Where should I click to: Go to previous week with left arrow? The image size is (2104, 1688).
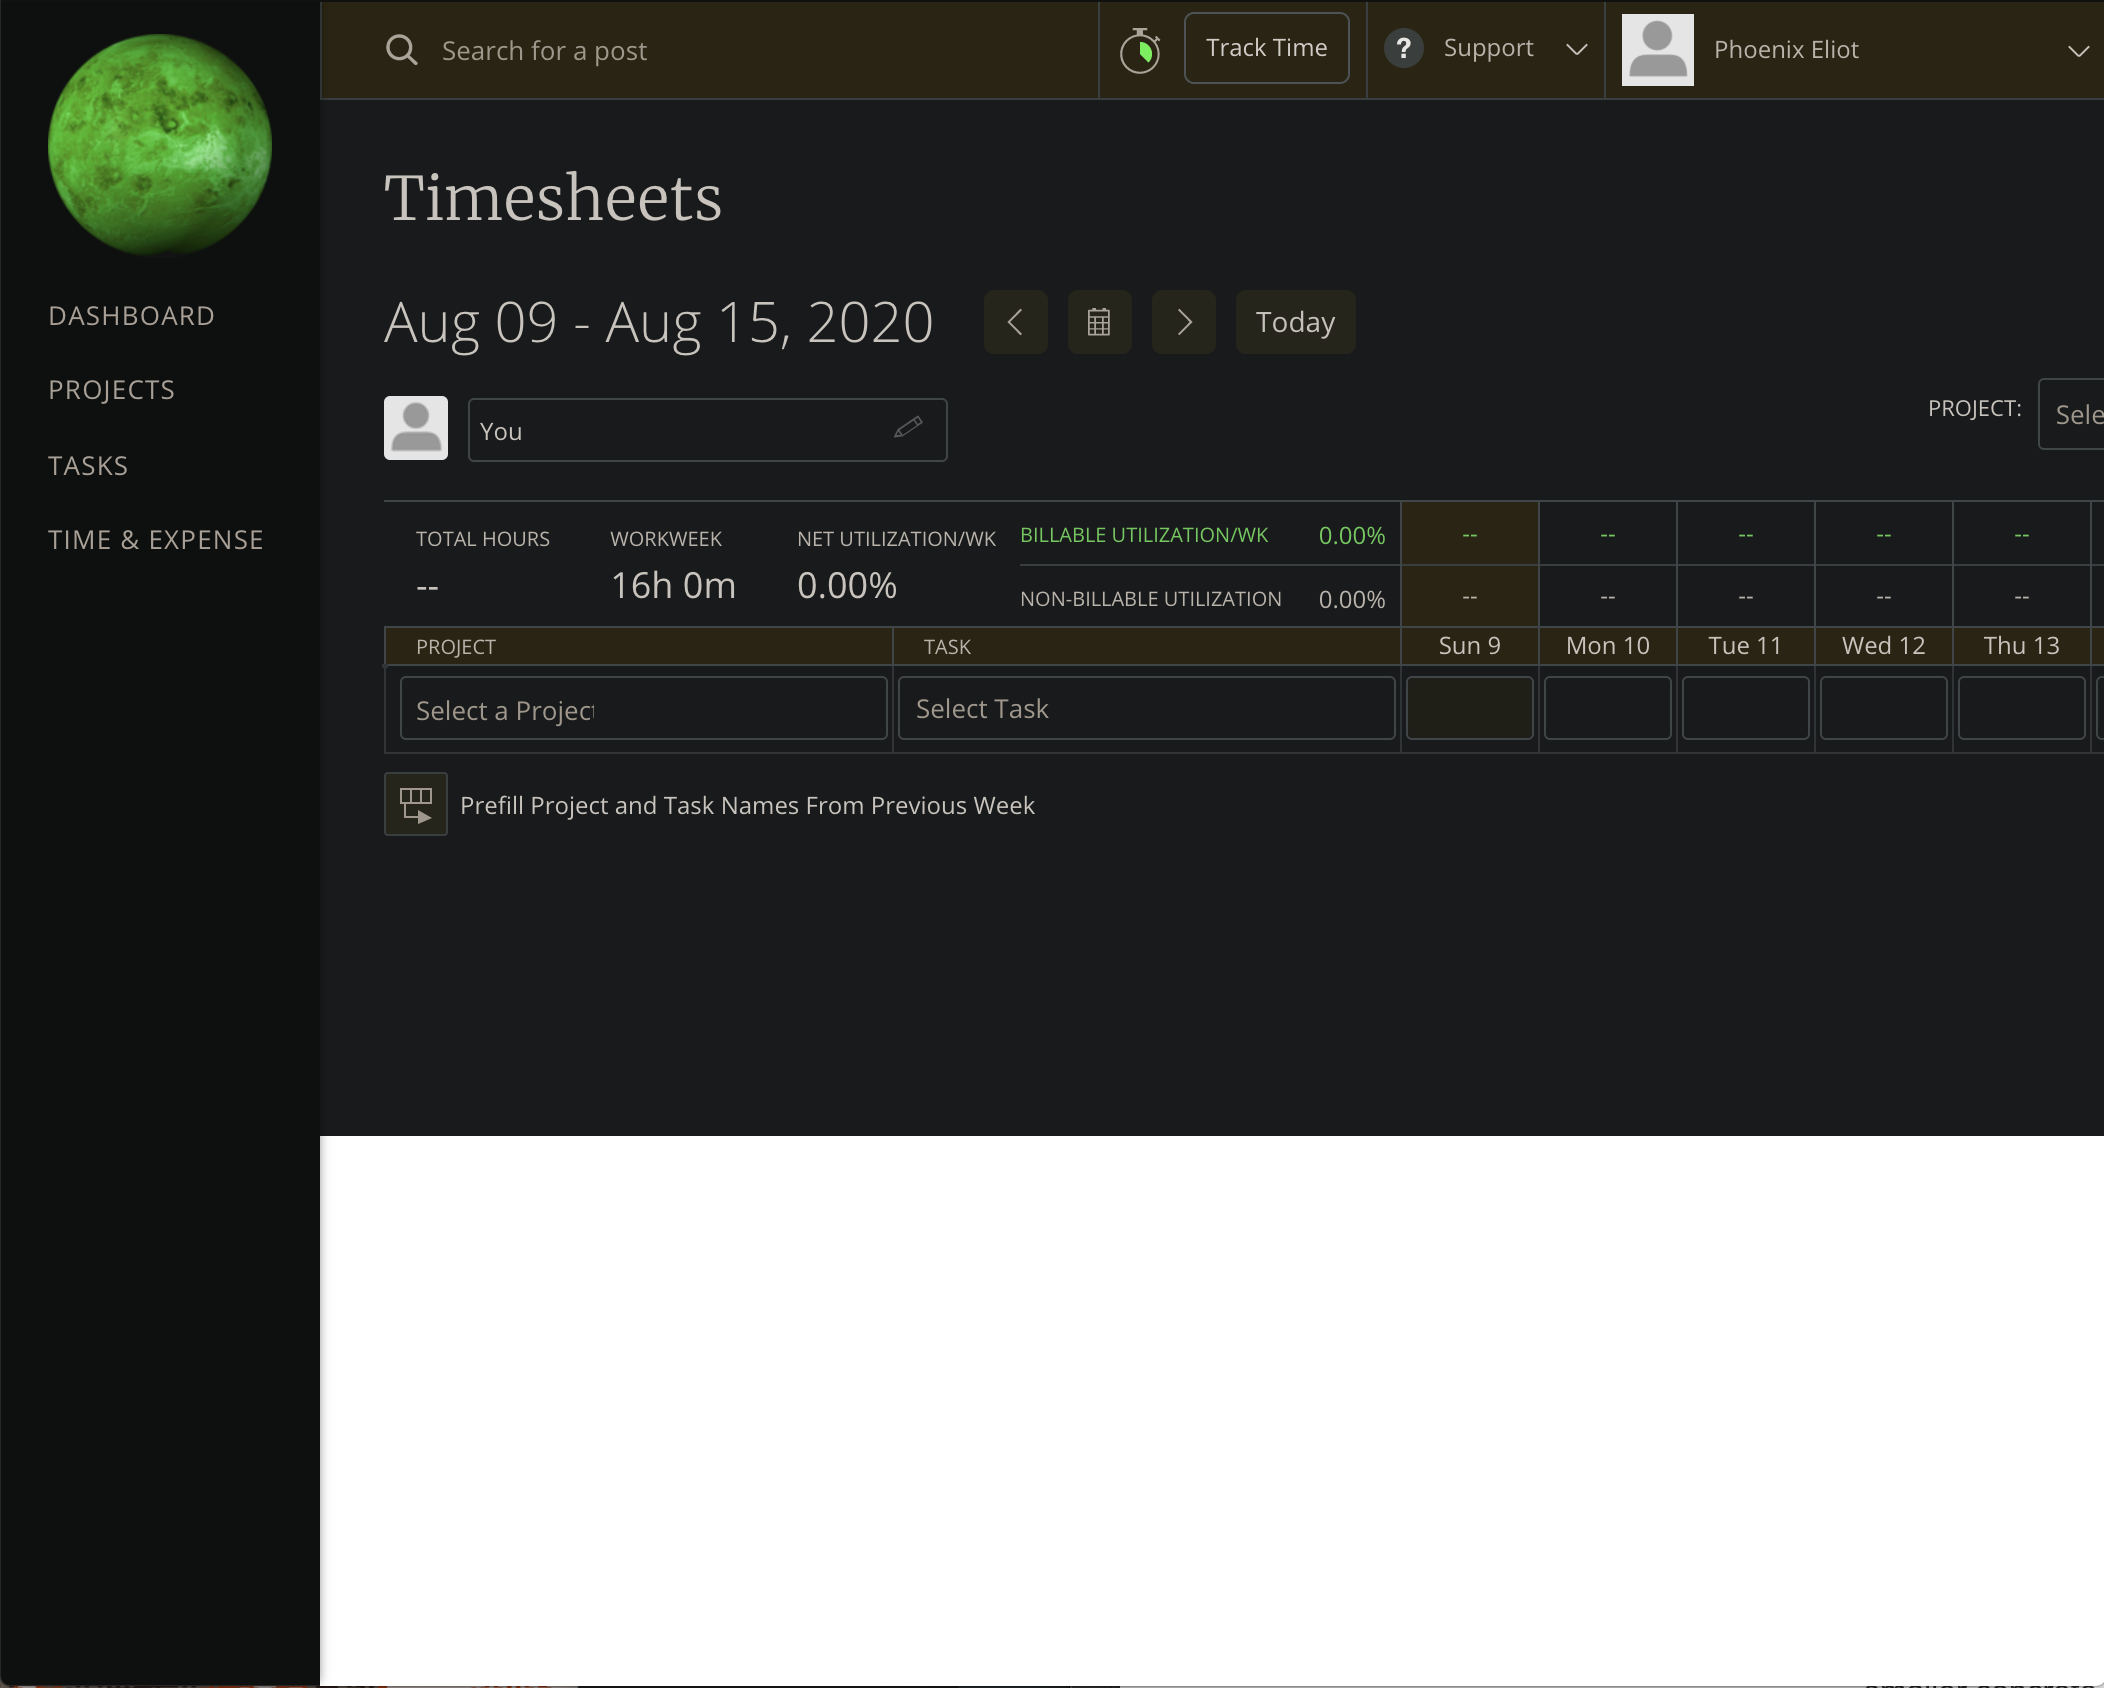tap(1015, 322)
